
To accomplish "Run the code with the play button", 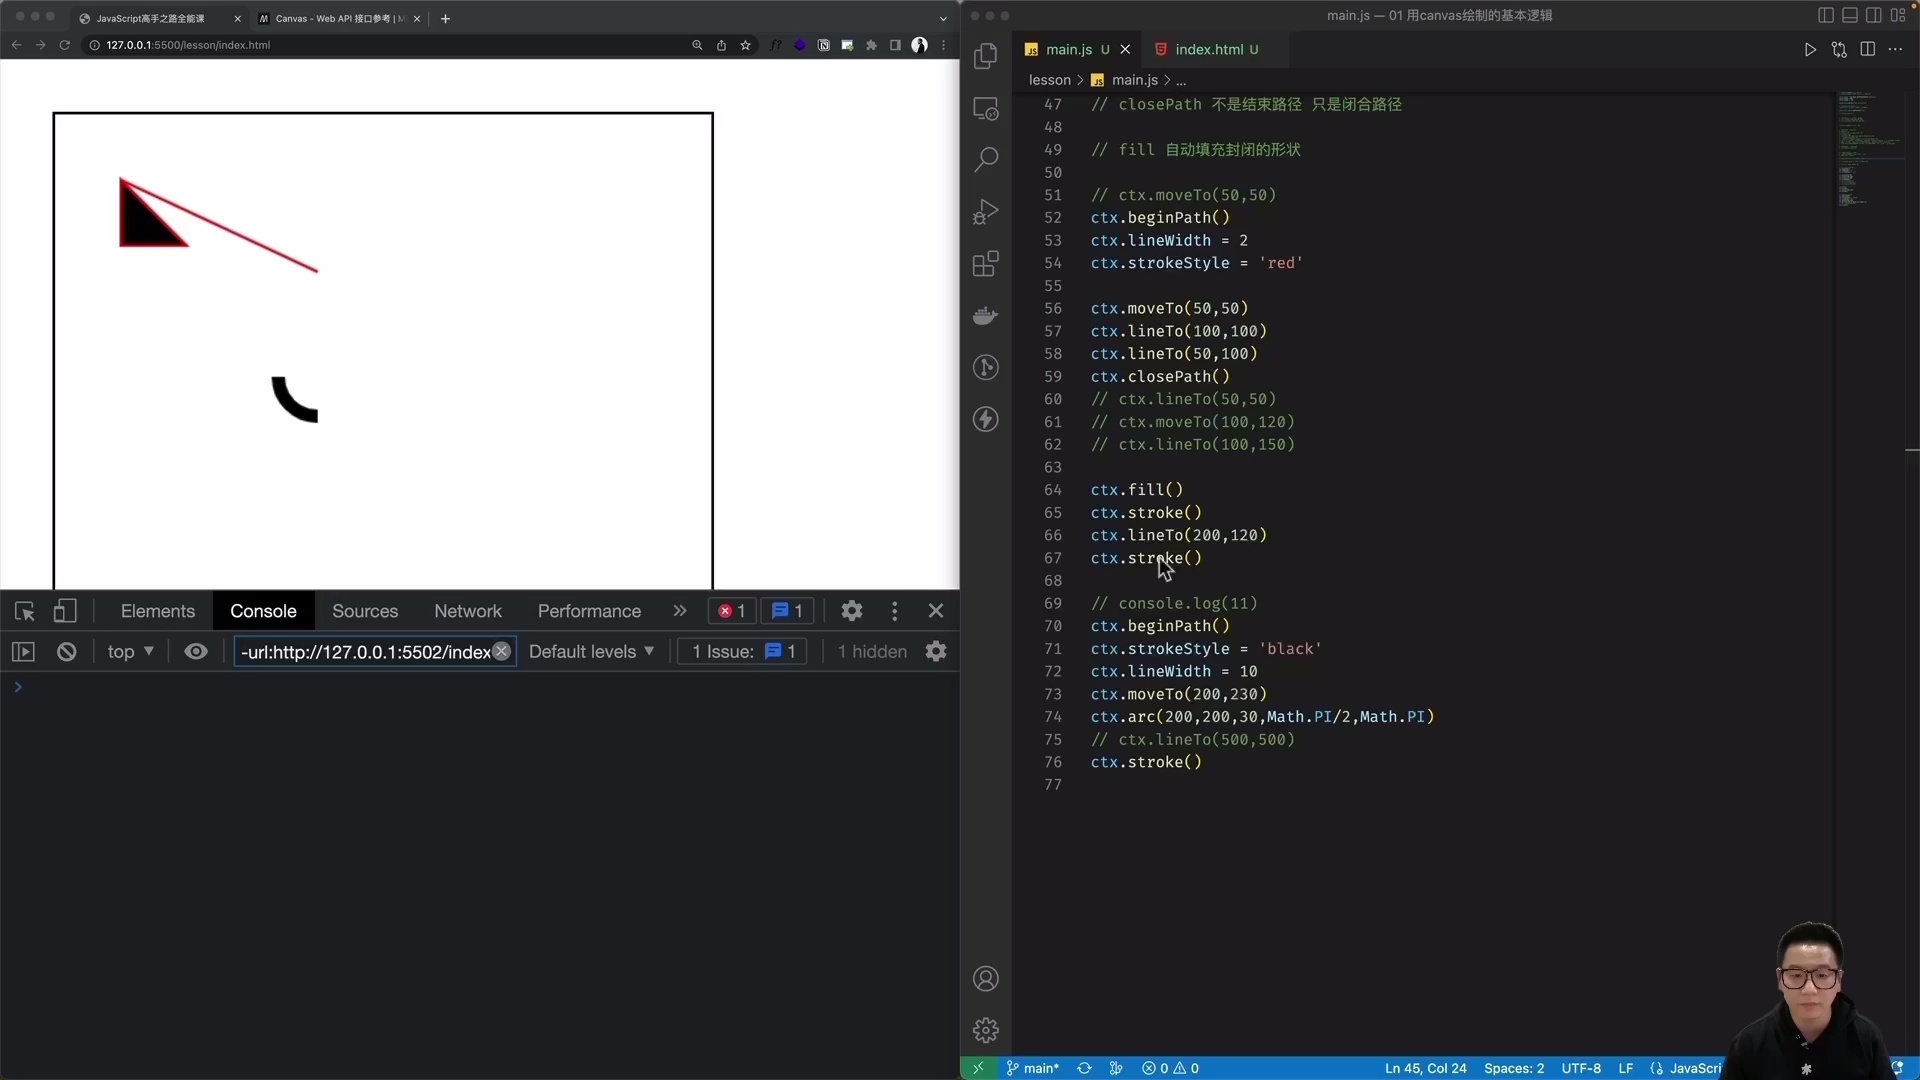I will [x=1810, y=49].
